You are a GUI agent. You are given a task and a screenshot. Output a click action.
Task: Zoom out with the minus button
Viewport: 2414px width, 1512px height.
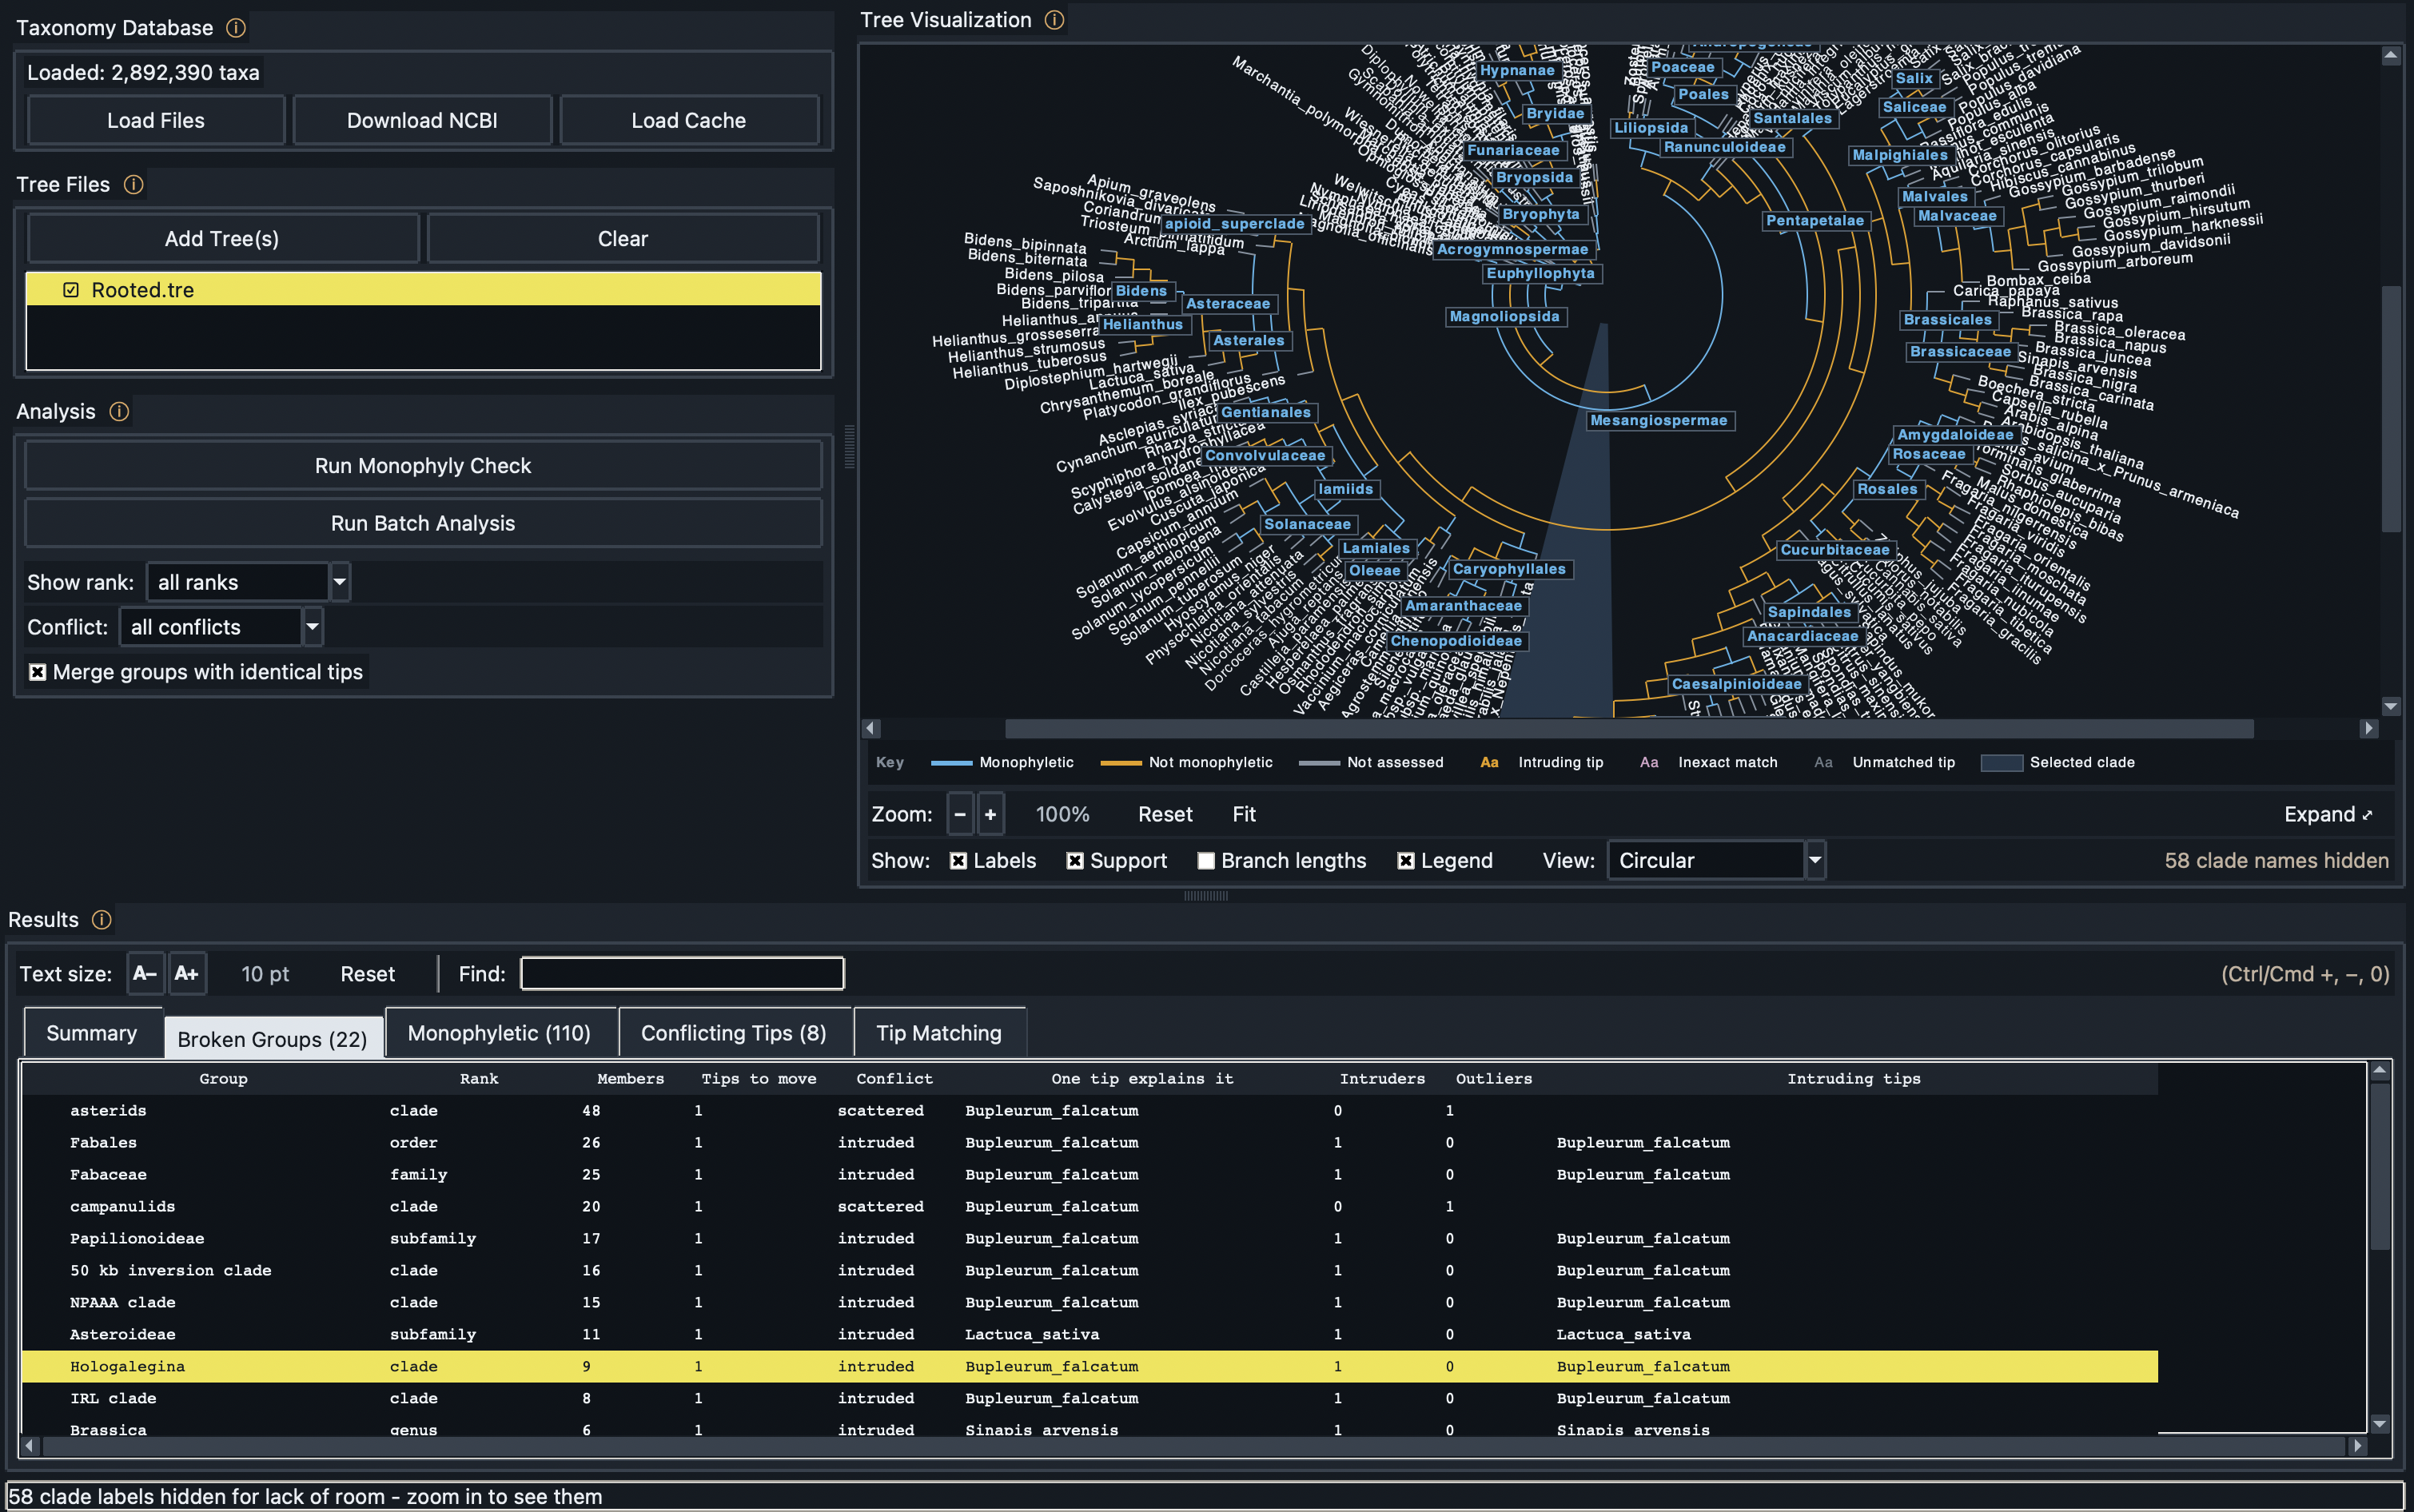point(960,814)
